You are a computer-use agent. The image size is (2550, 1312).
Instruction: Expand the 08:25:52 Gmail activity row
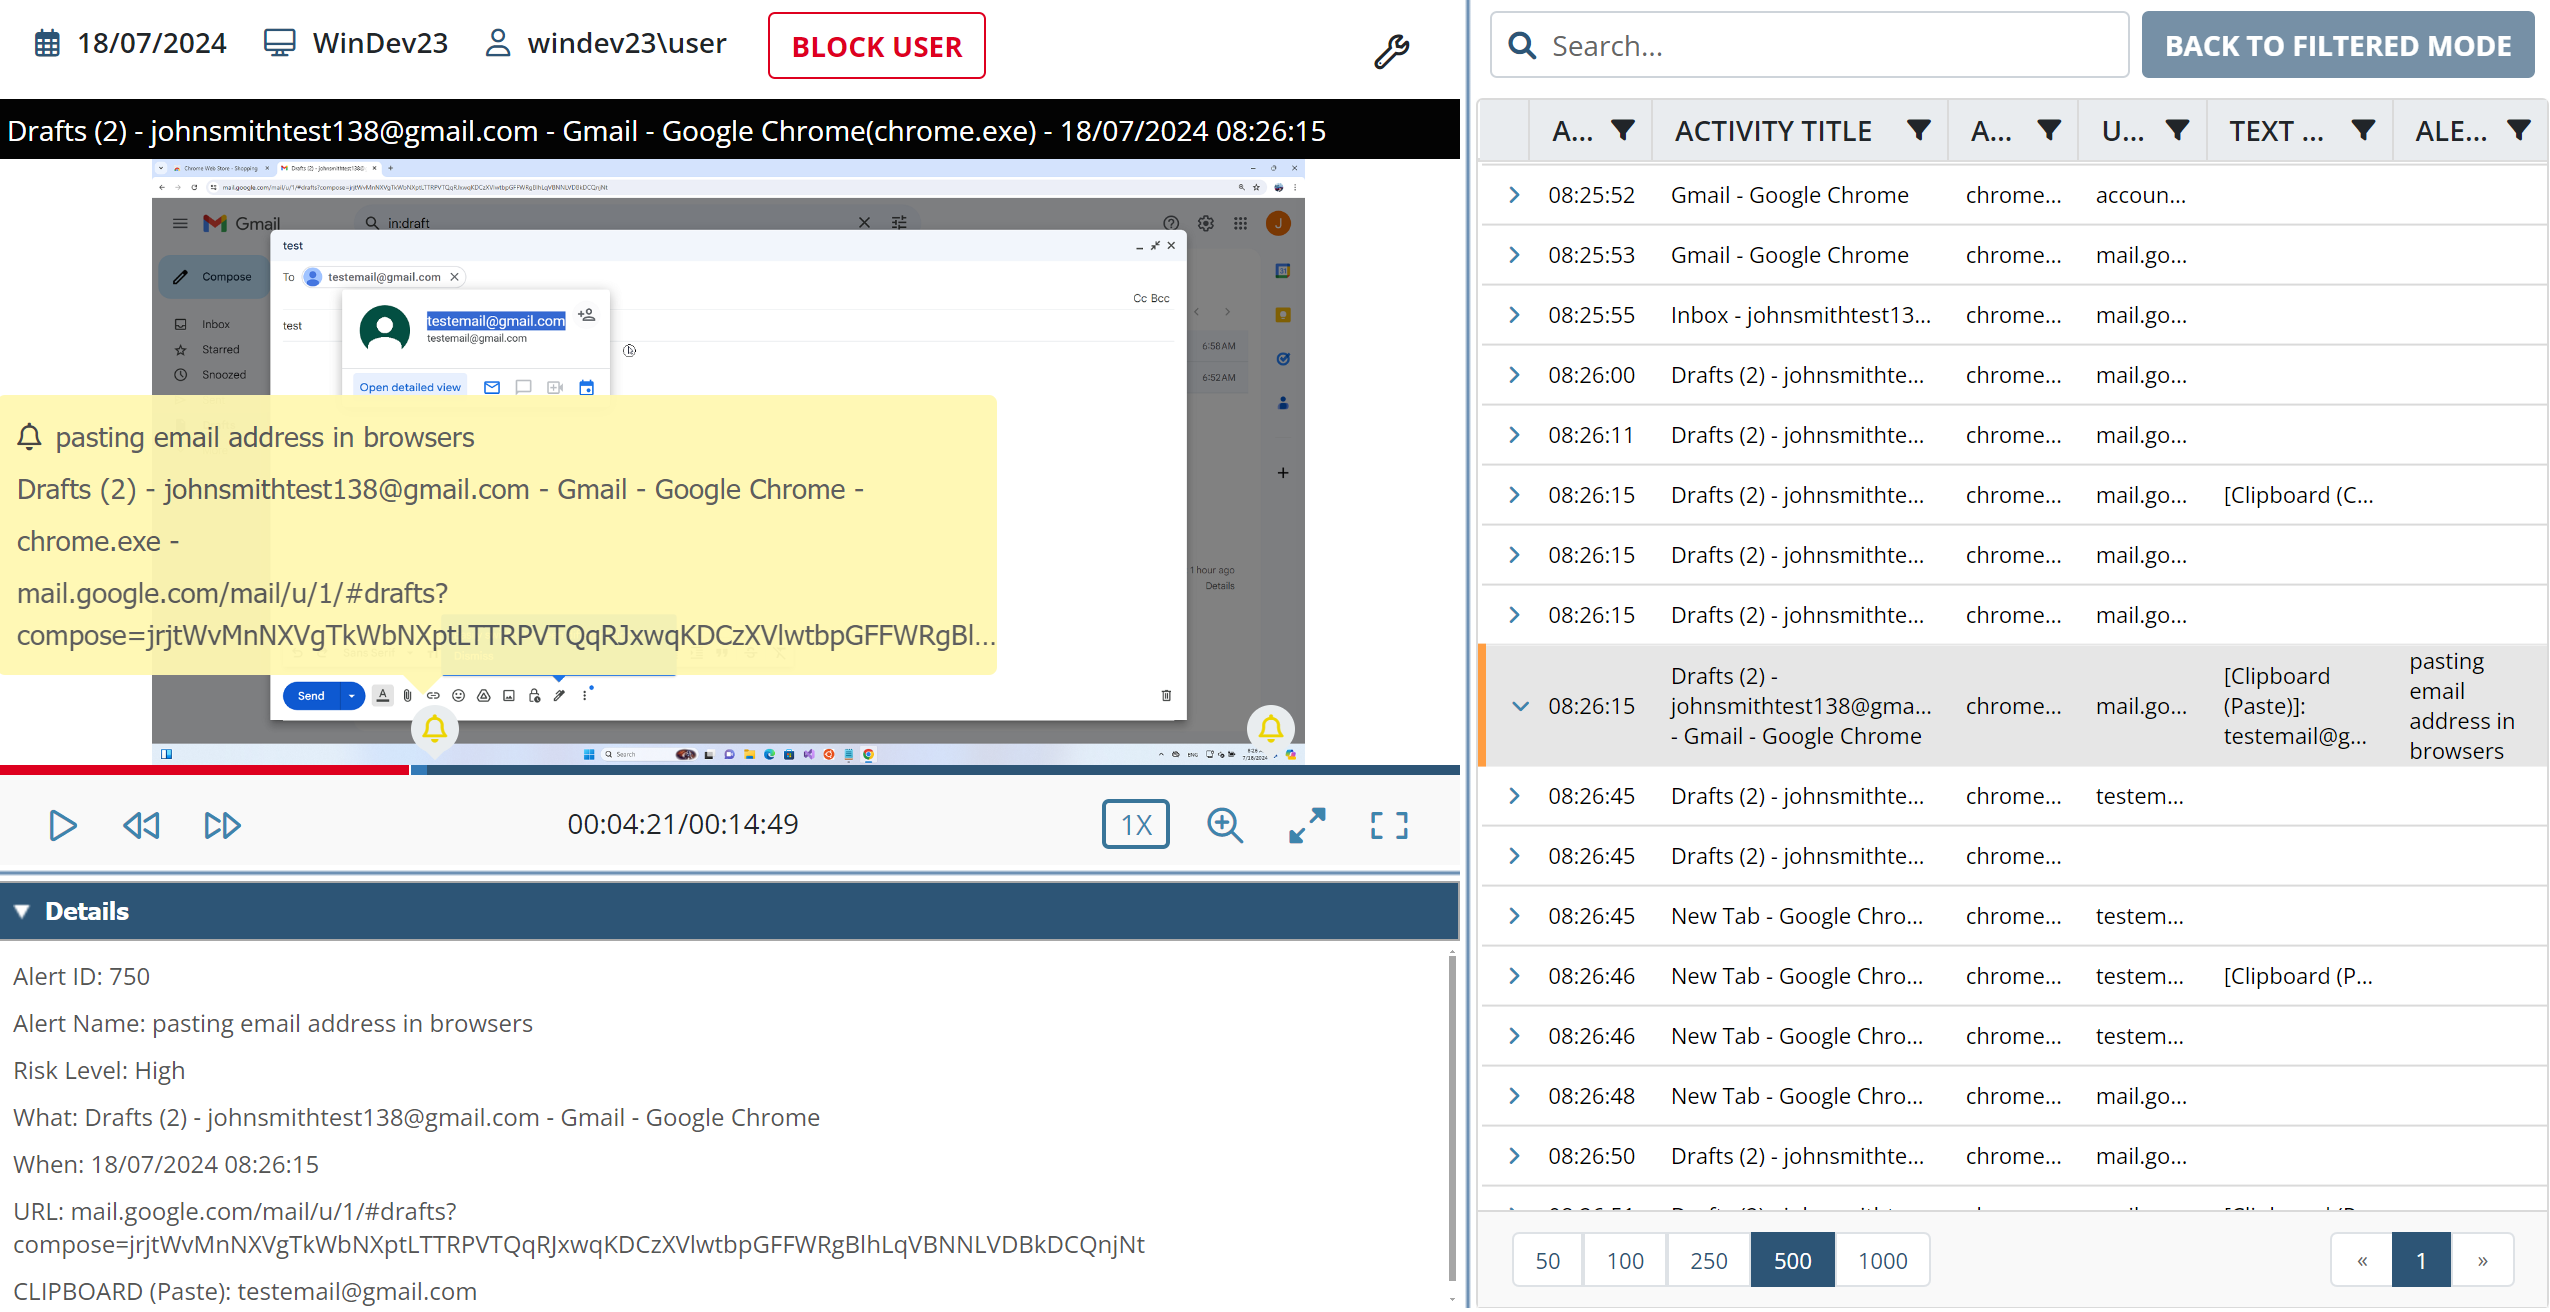pyautogui.click(x=1514, y=195)
